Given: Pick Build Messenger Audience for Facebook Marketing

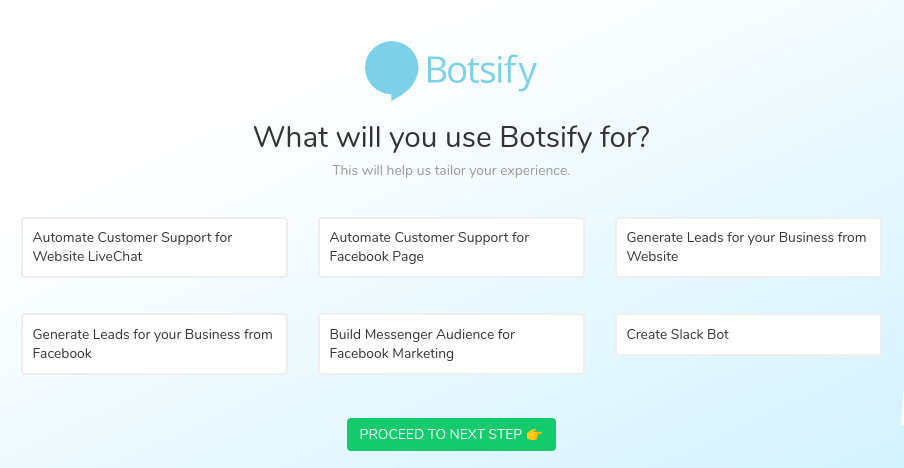Looking at the screenshot, I should [x=451, y=344].
